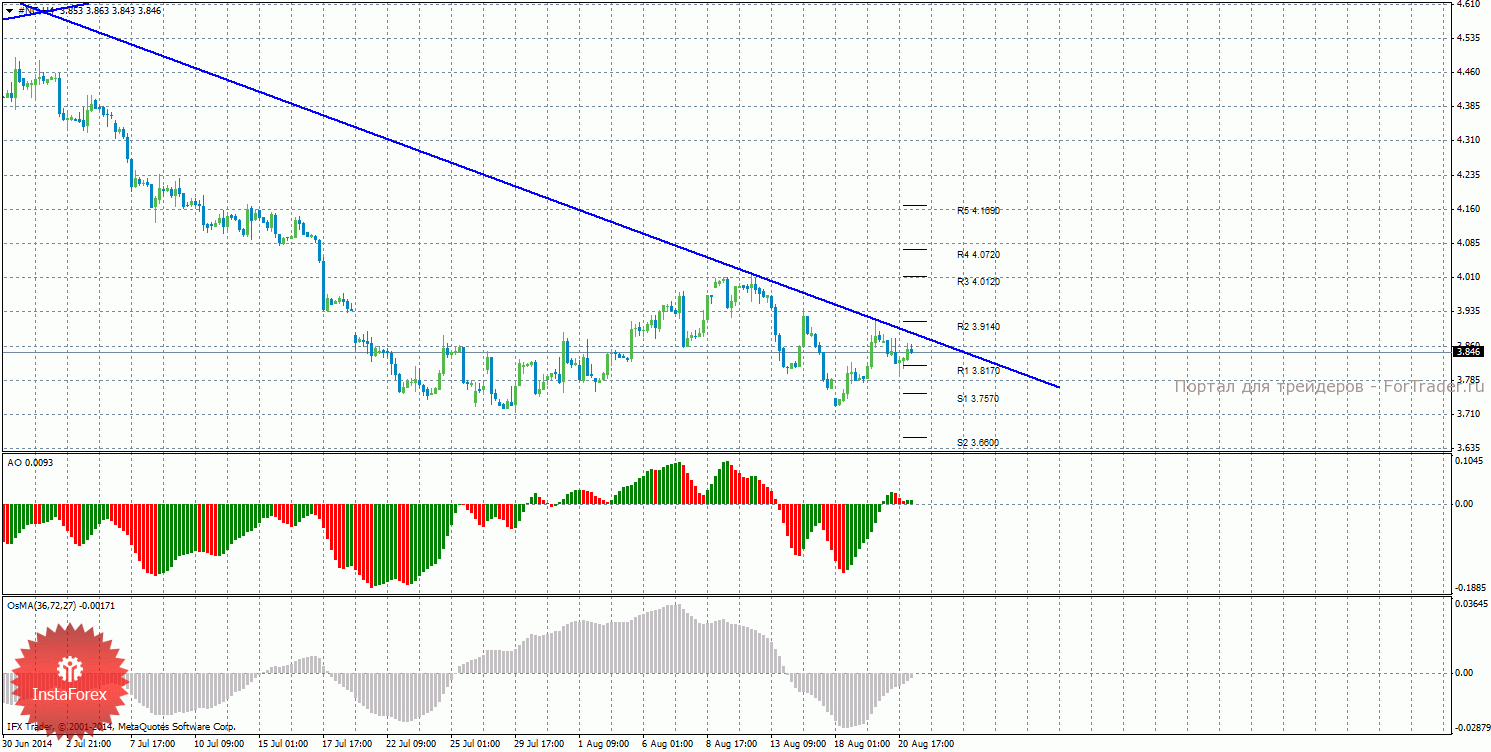Click the 7 Jul 17:00 time label
The height and width of the screenshot is (752, 1491).
(152, 744)
